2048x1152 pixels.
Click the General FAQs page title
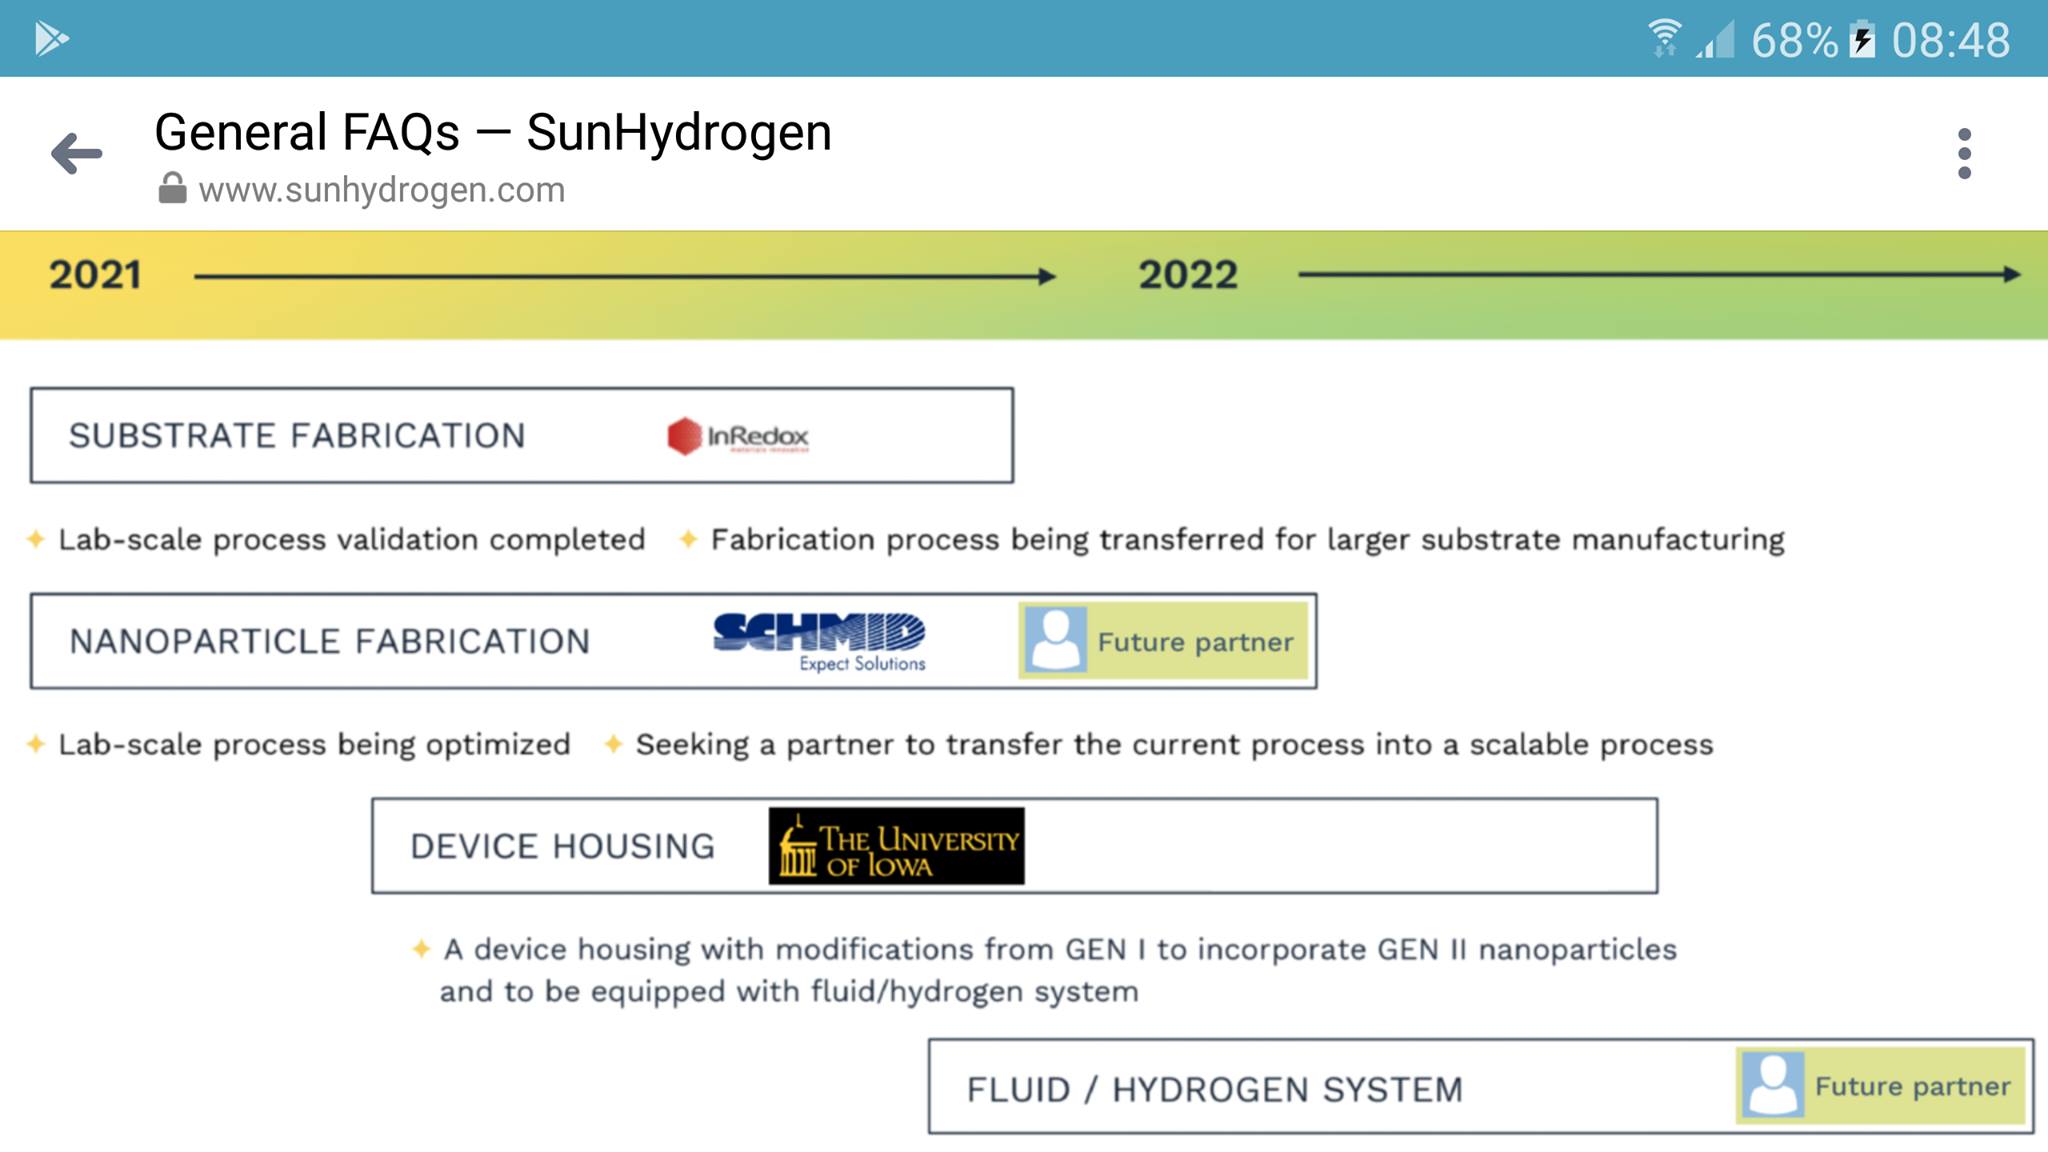pyautogui.click(x=492, y=131)
